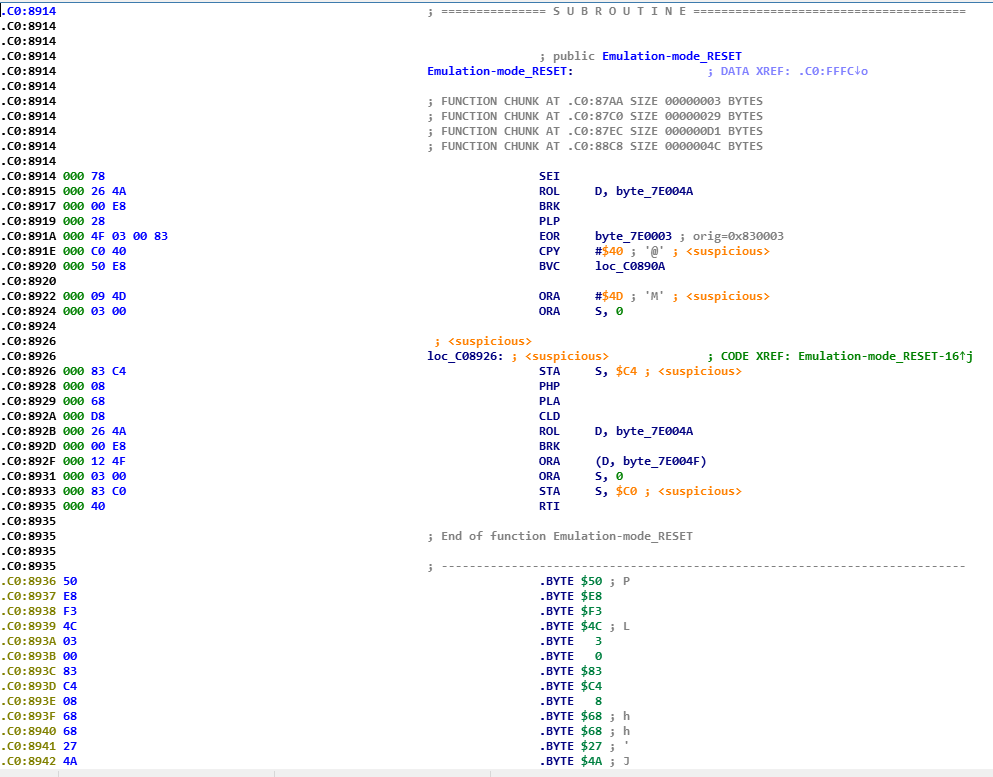Click the CLD instruction mnemonic

(549, 416)
